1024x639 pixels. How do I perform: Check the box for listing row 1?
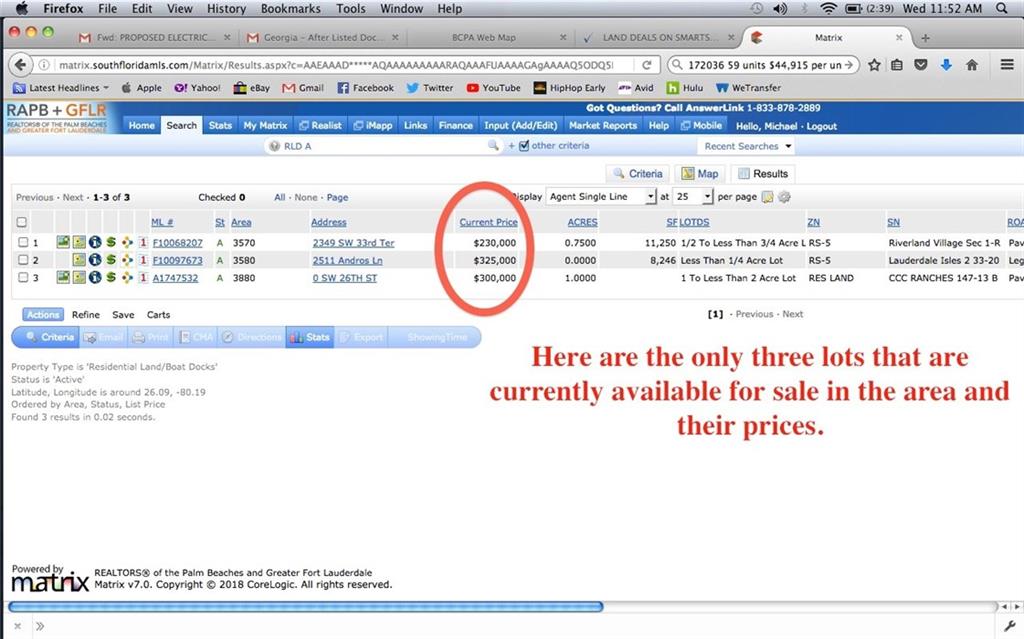click(x=22, y=243)
